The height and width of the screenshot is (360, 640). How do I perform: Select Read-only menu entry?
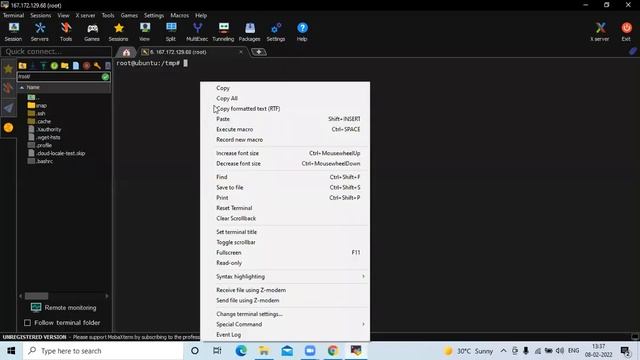pyautogui.click(x=285, y=263)
